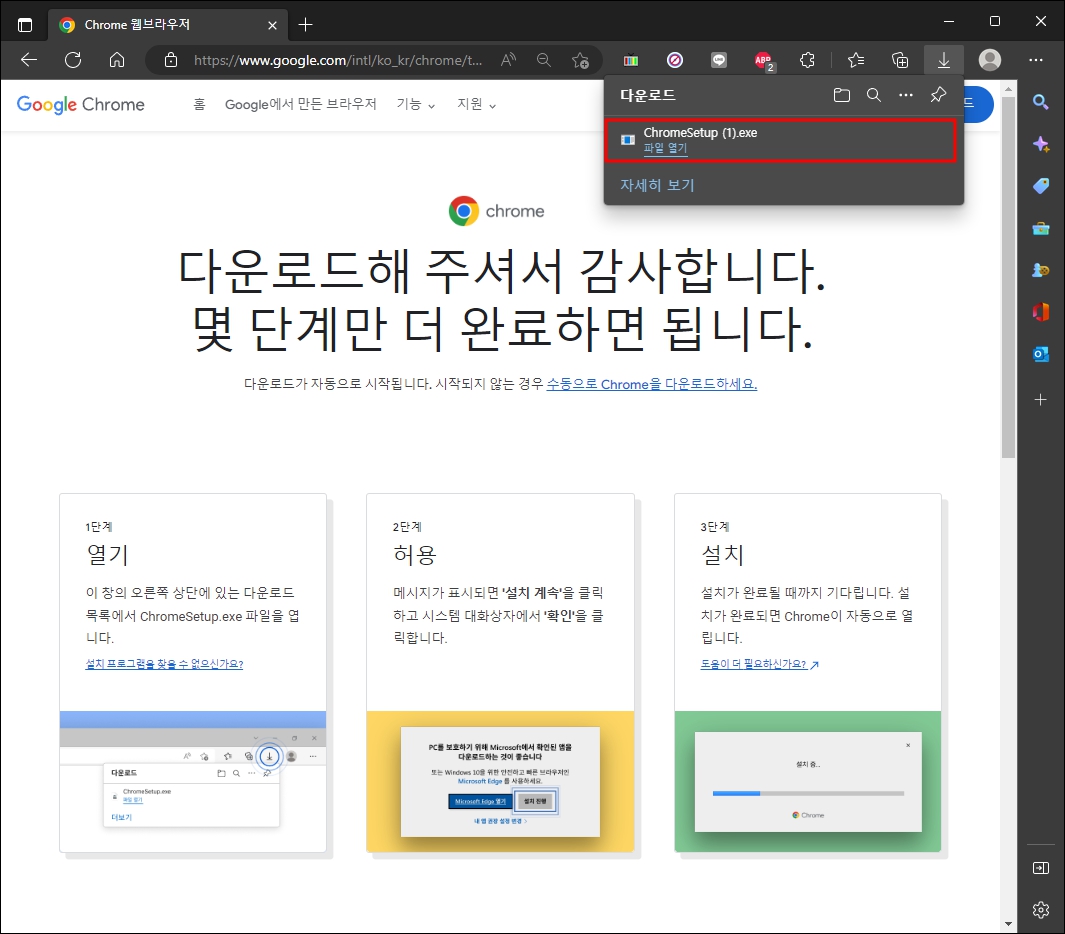Viewport: 1065px width, 934px height.
Task: Open the 홈 menu item
Action: click(199, 104)
